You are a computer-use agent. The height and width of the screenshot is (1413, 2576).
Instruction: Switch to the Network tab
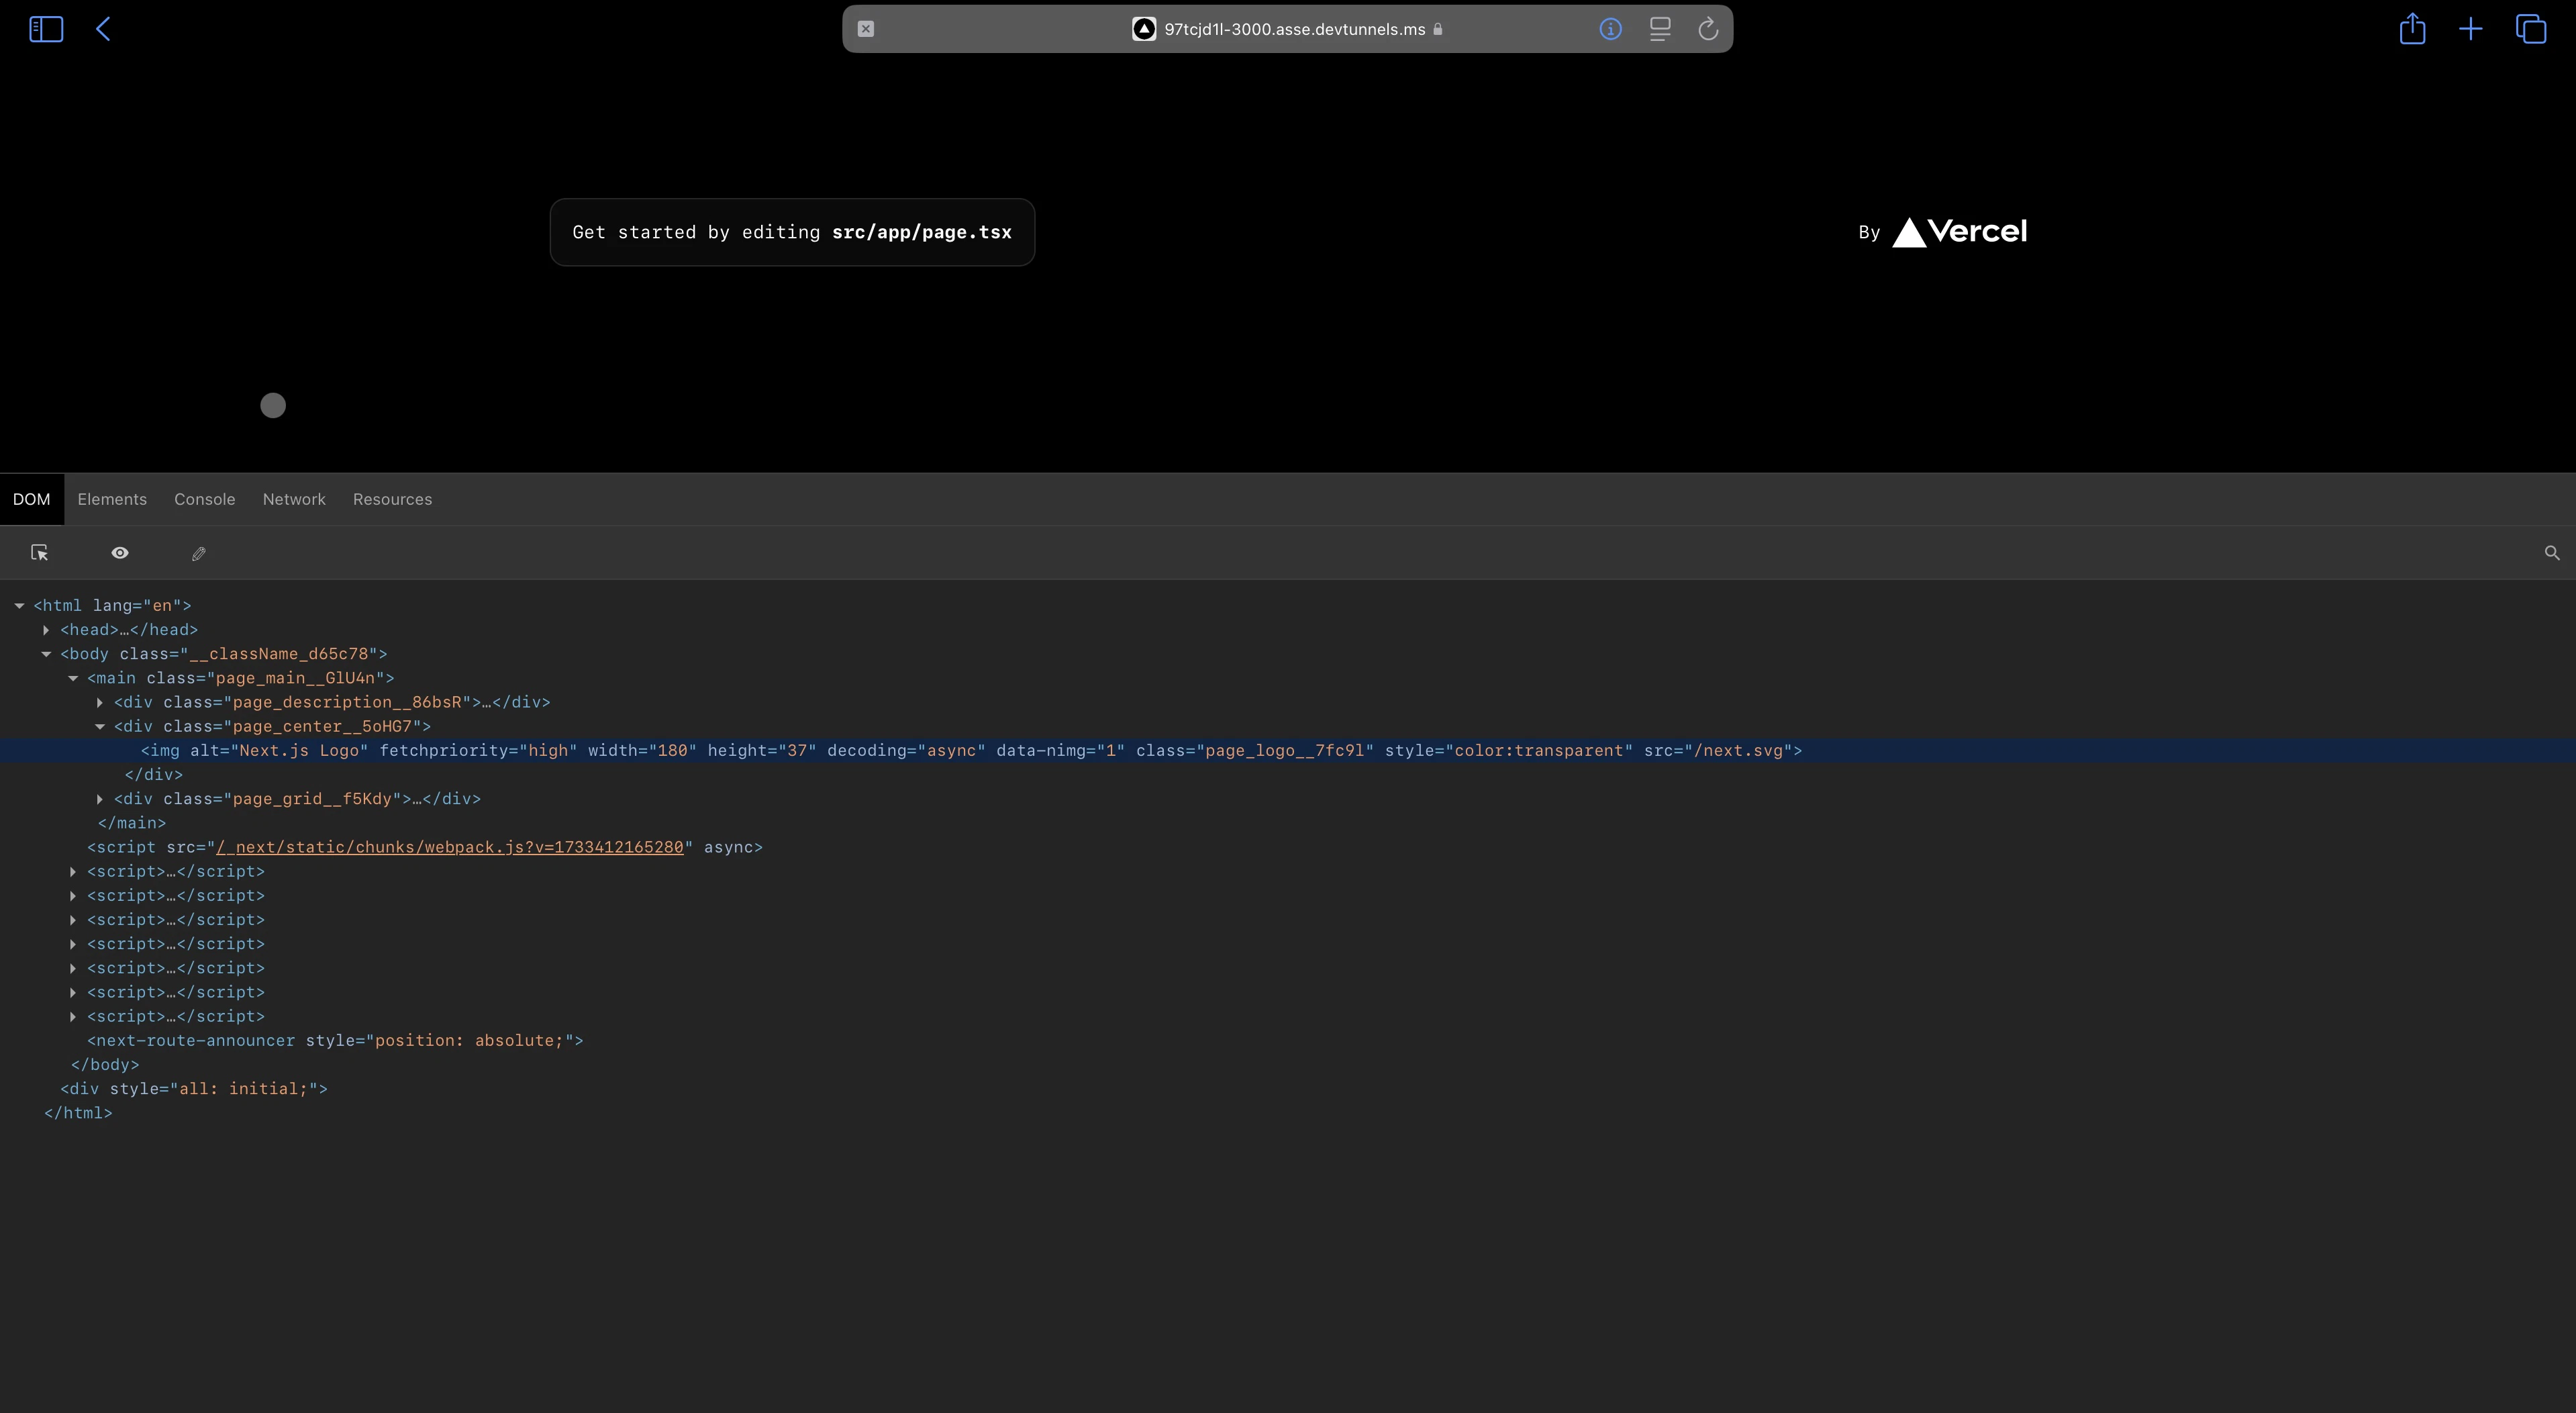point(294,499)
